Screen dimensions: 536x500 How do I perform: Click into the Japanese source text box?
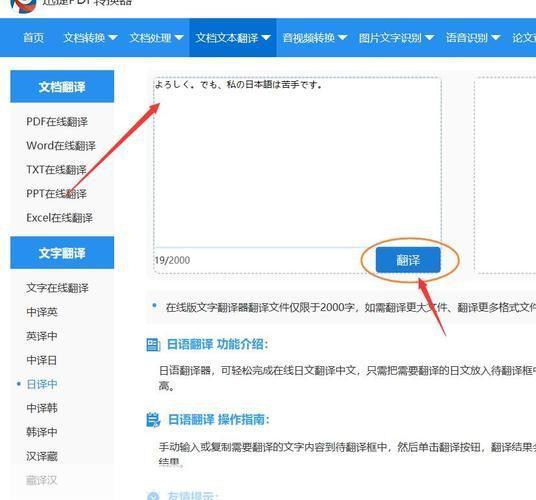[297, 162]
